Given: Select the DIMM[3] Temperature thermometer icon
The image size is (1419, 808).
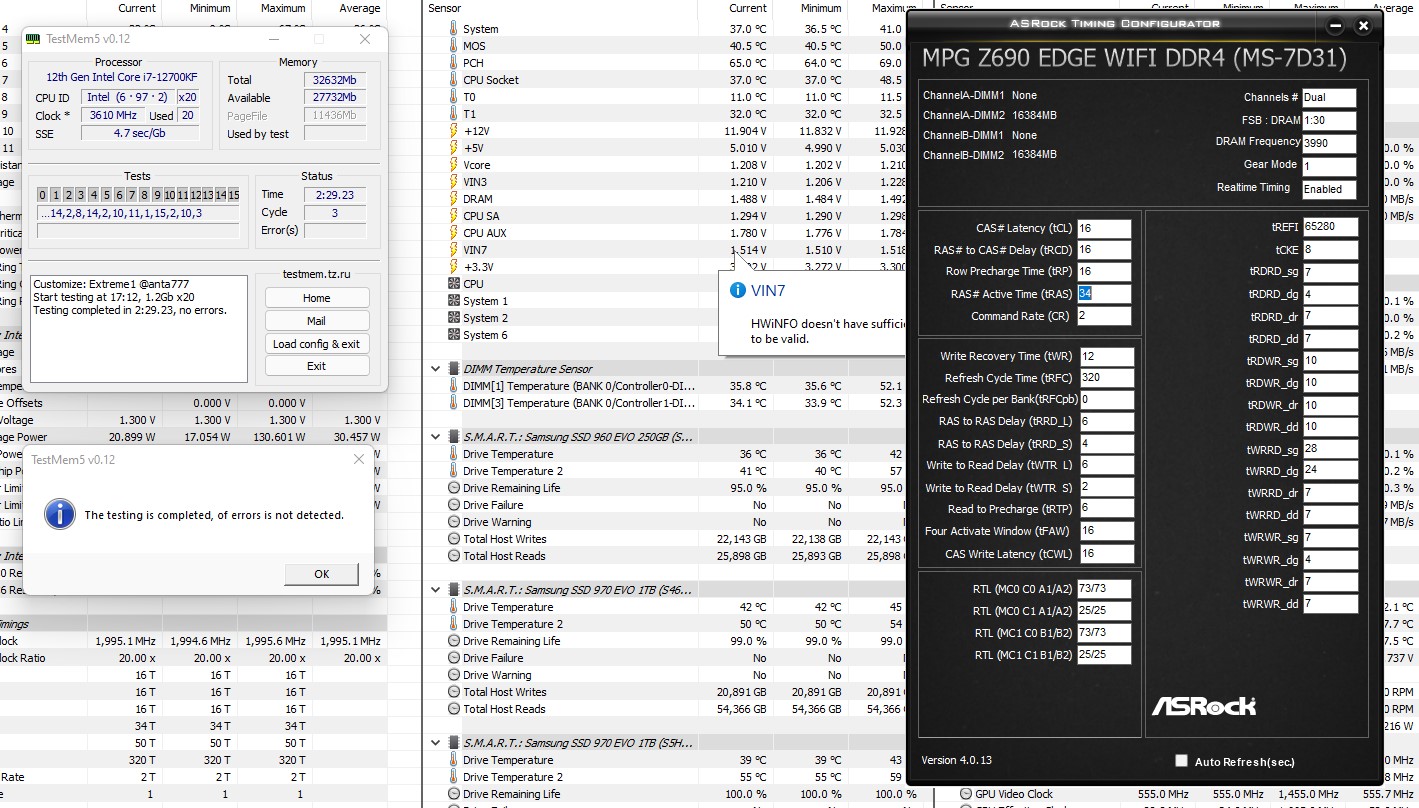Looking at the screenshot, I should click(x=453, y=403).
